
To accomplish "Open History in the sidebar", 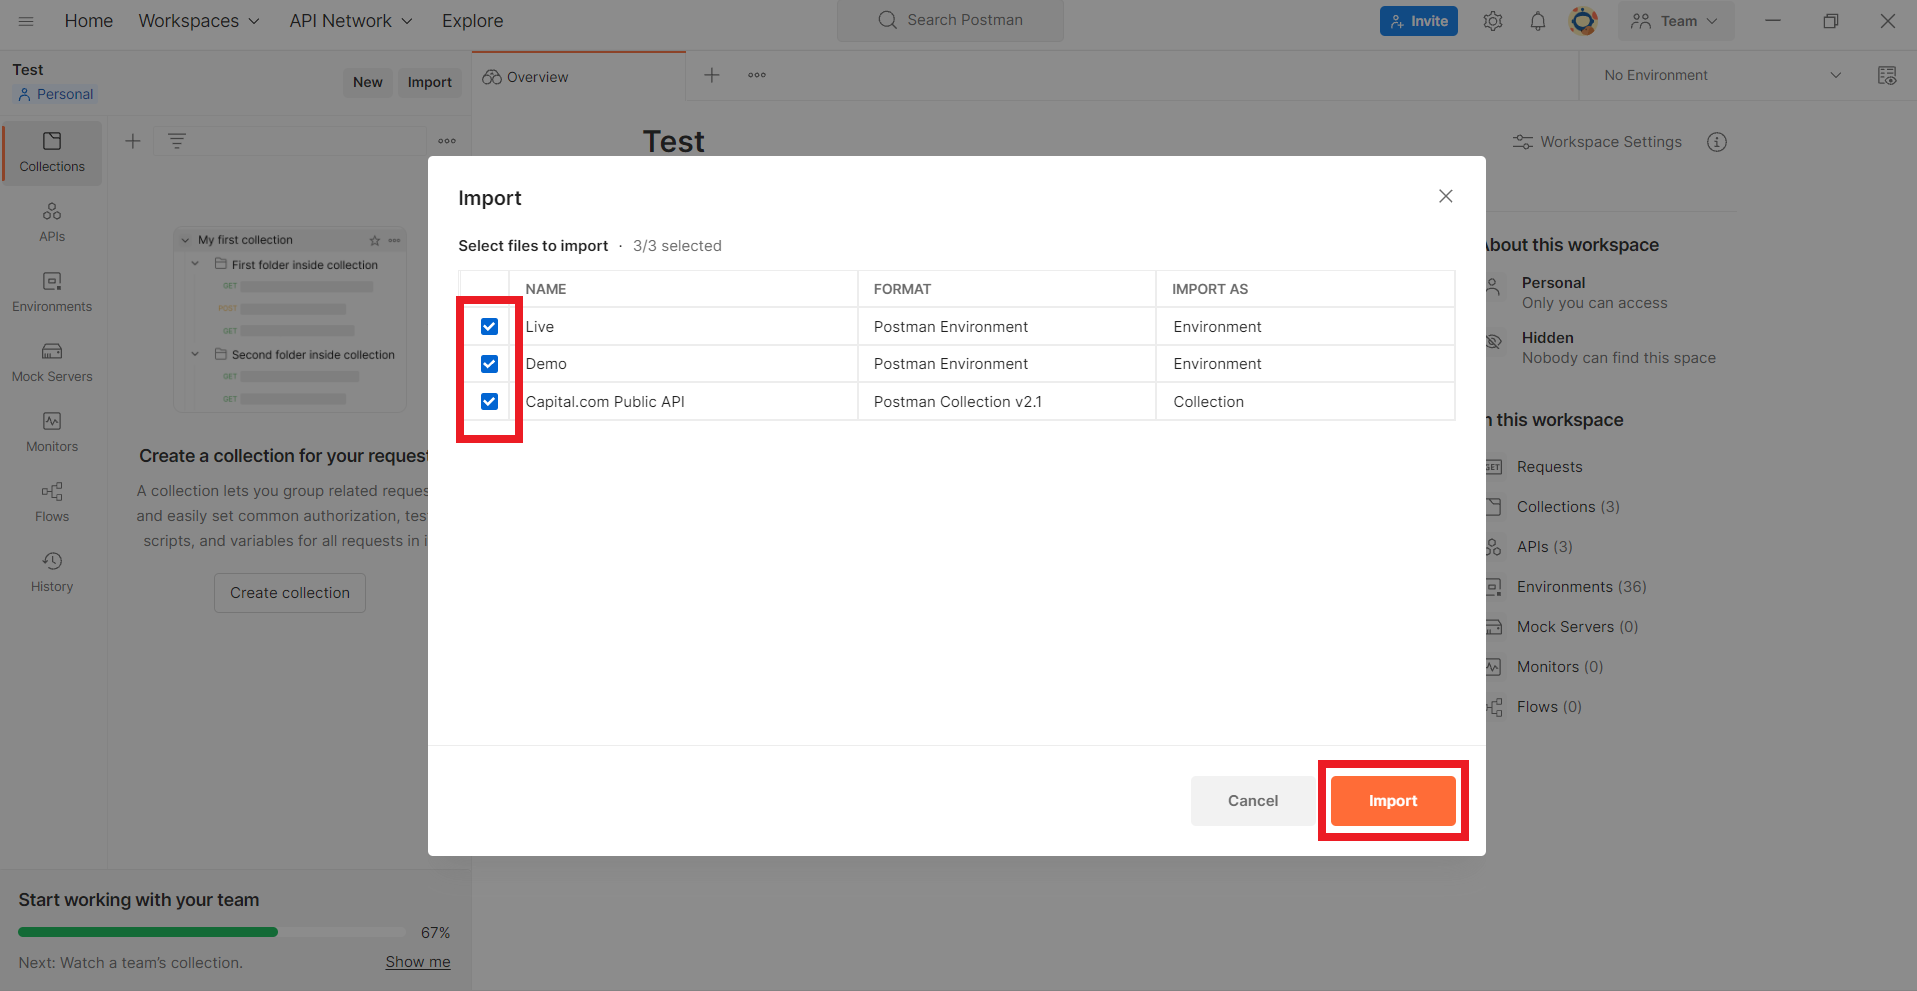I will [52, 573].
